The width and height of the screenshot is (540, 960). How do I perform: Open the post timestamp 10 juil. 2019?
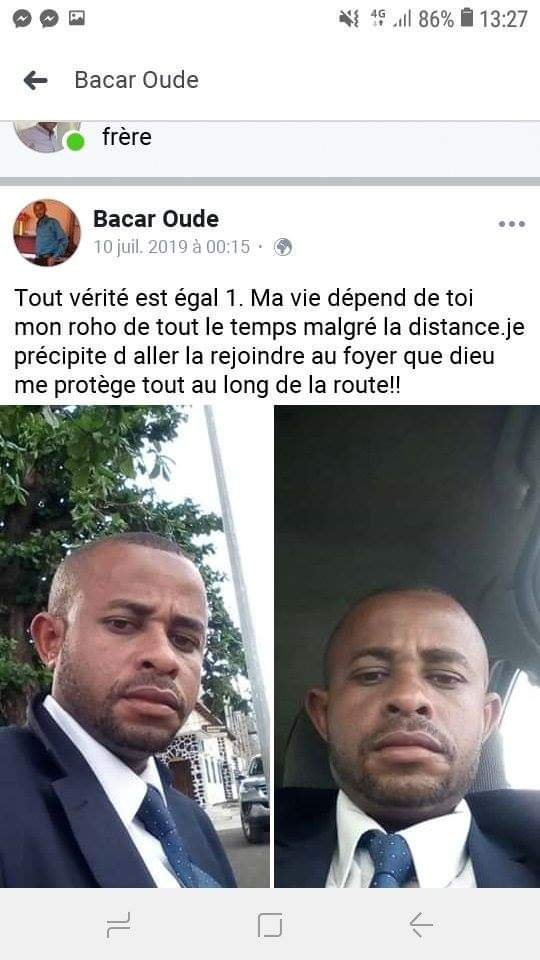(x=171, y=247)
